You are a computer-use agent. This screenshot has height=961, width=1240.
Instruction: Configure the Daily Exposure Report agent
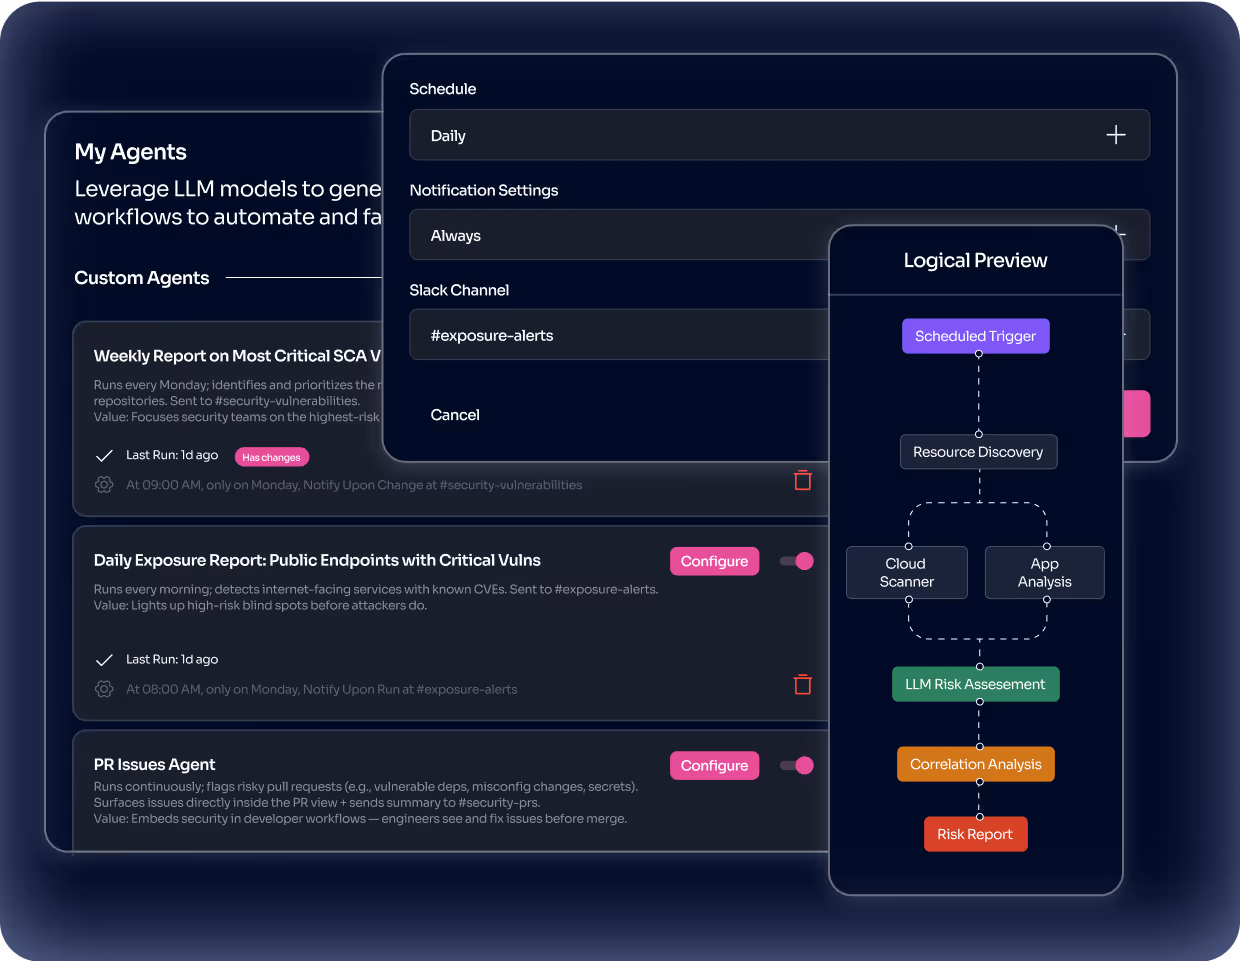pos(715,561)
